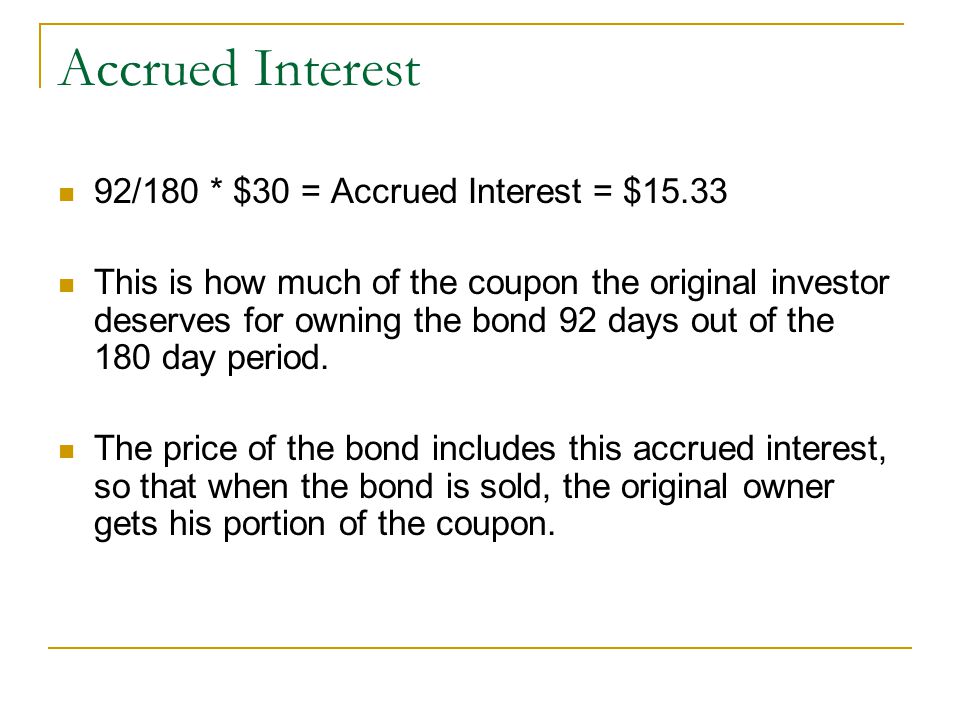Click "Accrued Interest" in the formula line
The image size is (960, 720).
point(456,190)
